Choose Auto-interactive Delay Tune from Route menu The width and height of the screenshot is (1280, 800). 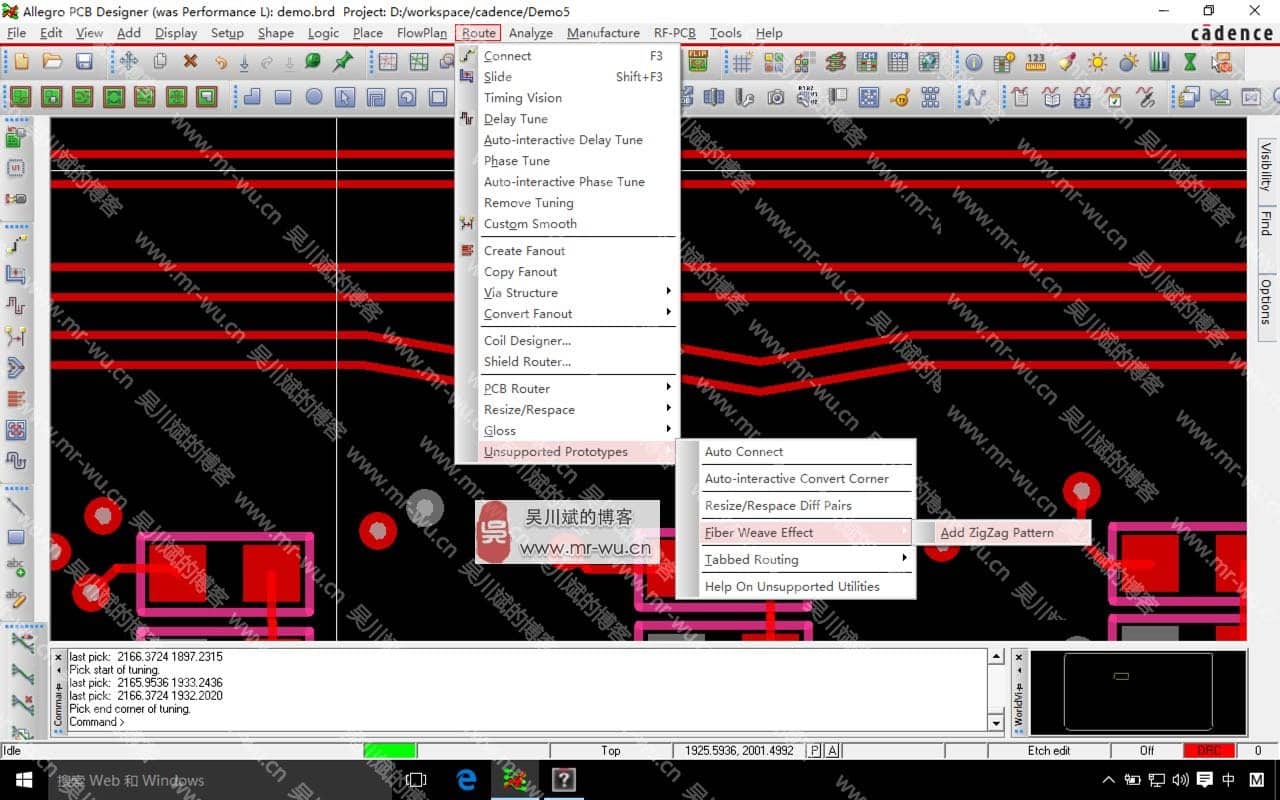(x=563, y=140)
